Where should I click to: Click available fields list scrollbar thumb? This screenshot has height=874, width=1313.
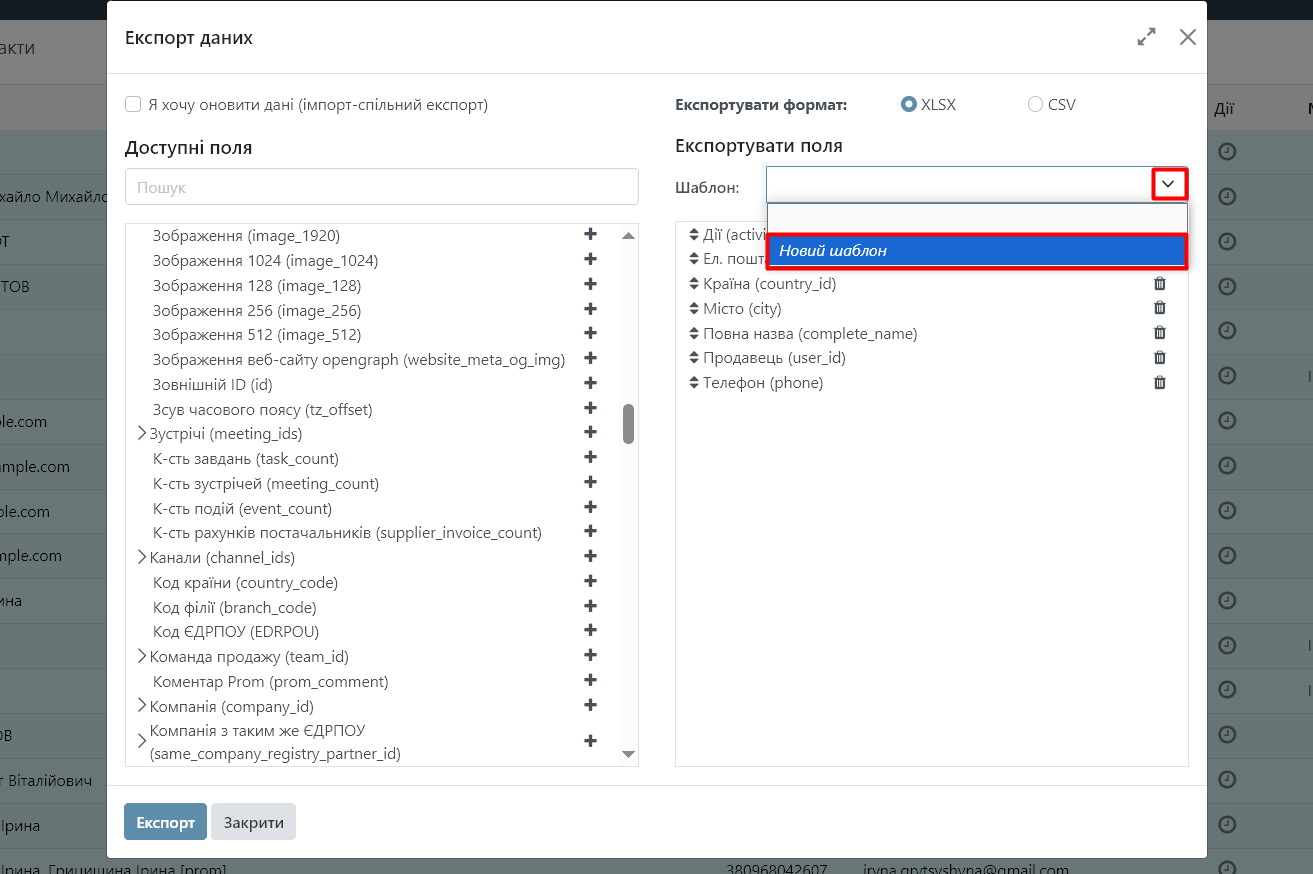[628, 423]
